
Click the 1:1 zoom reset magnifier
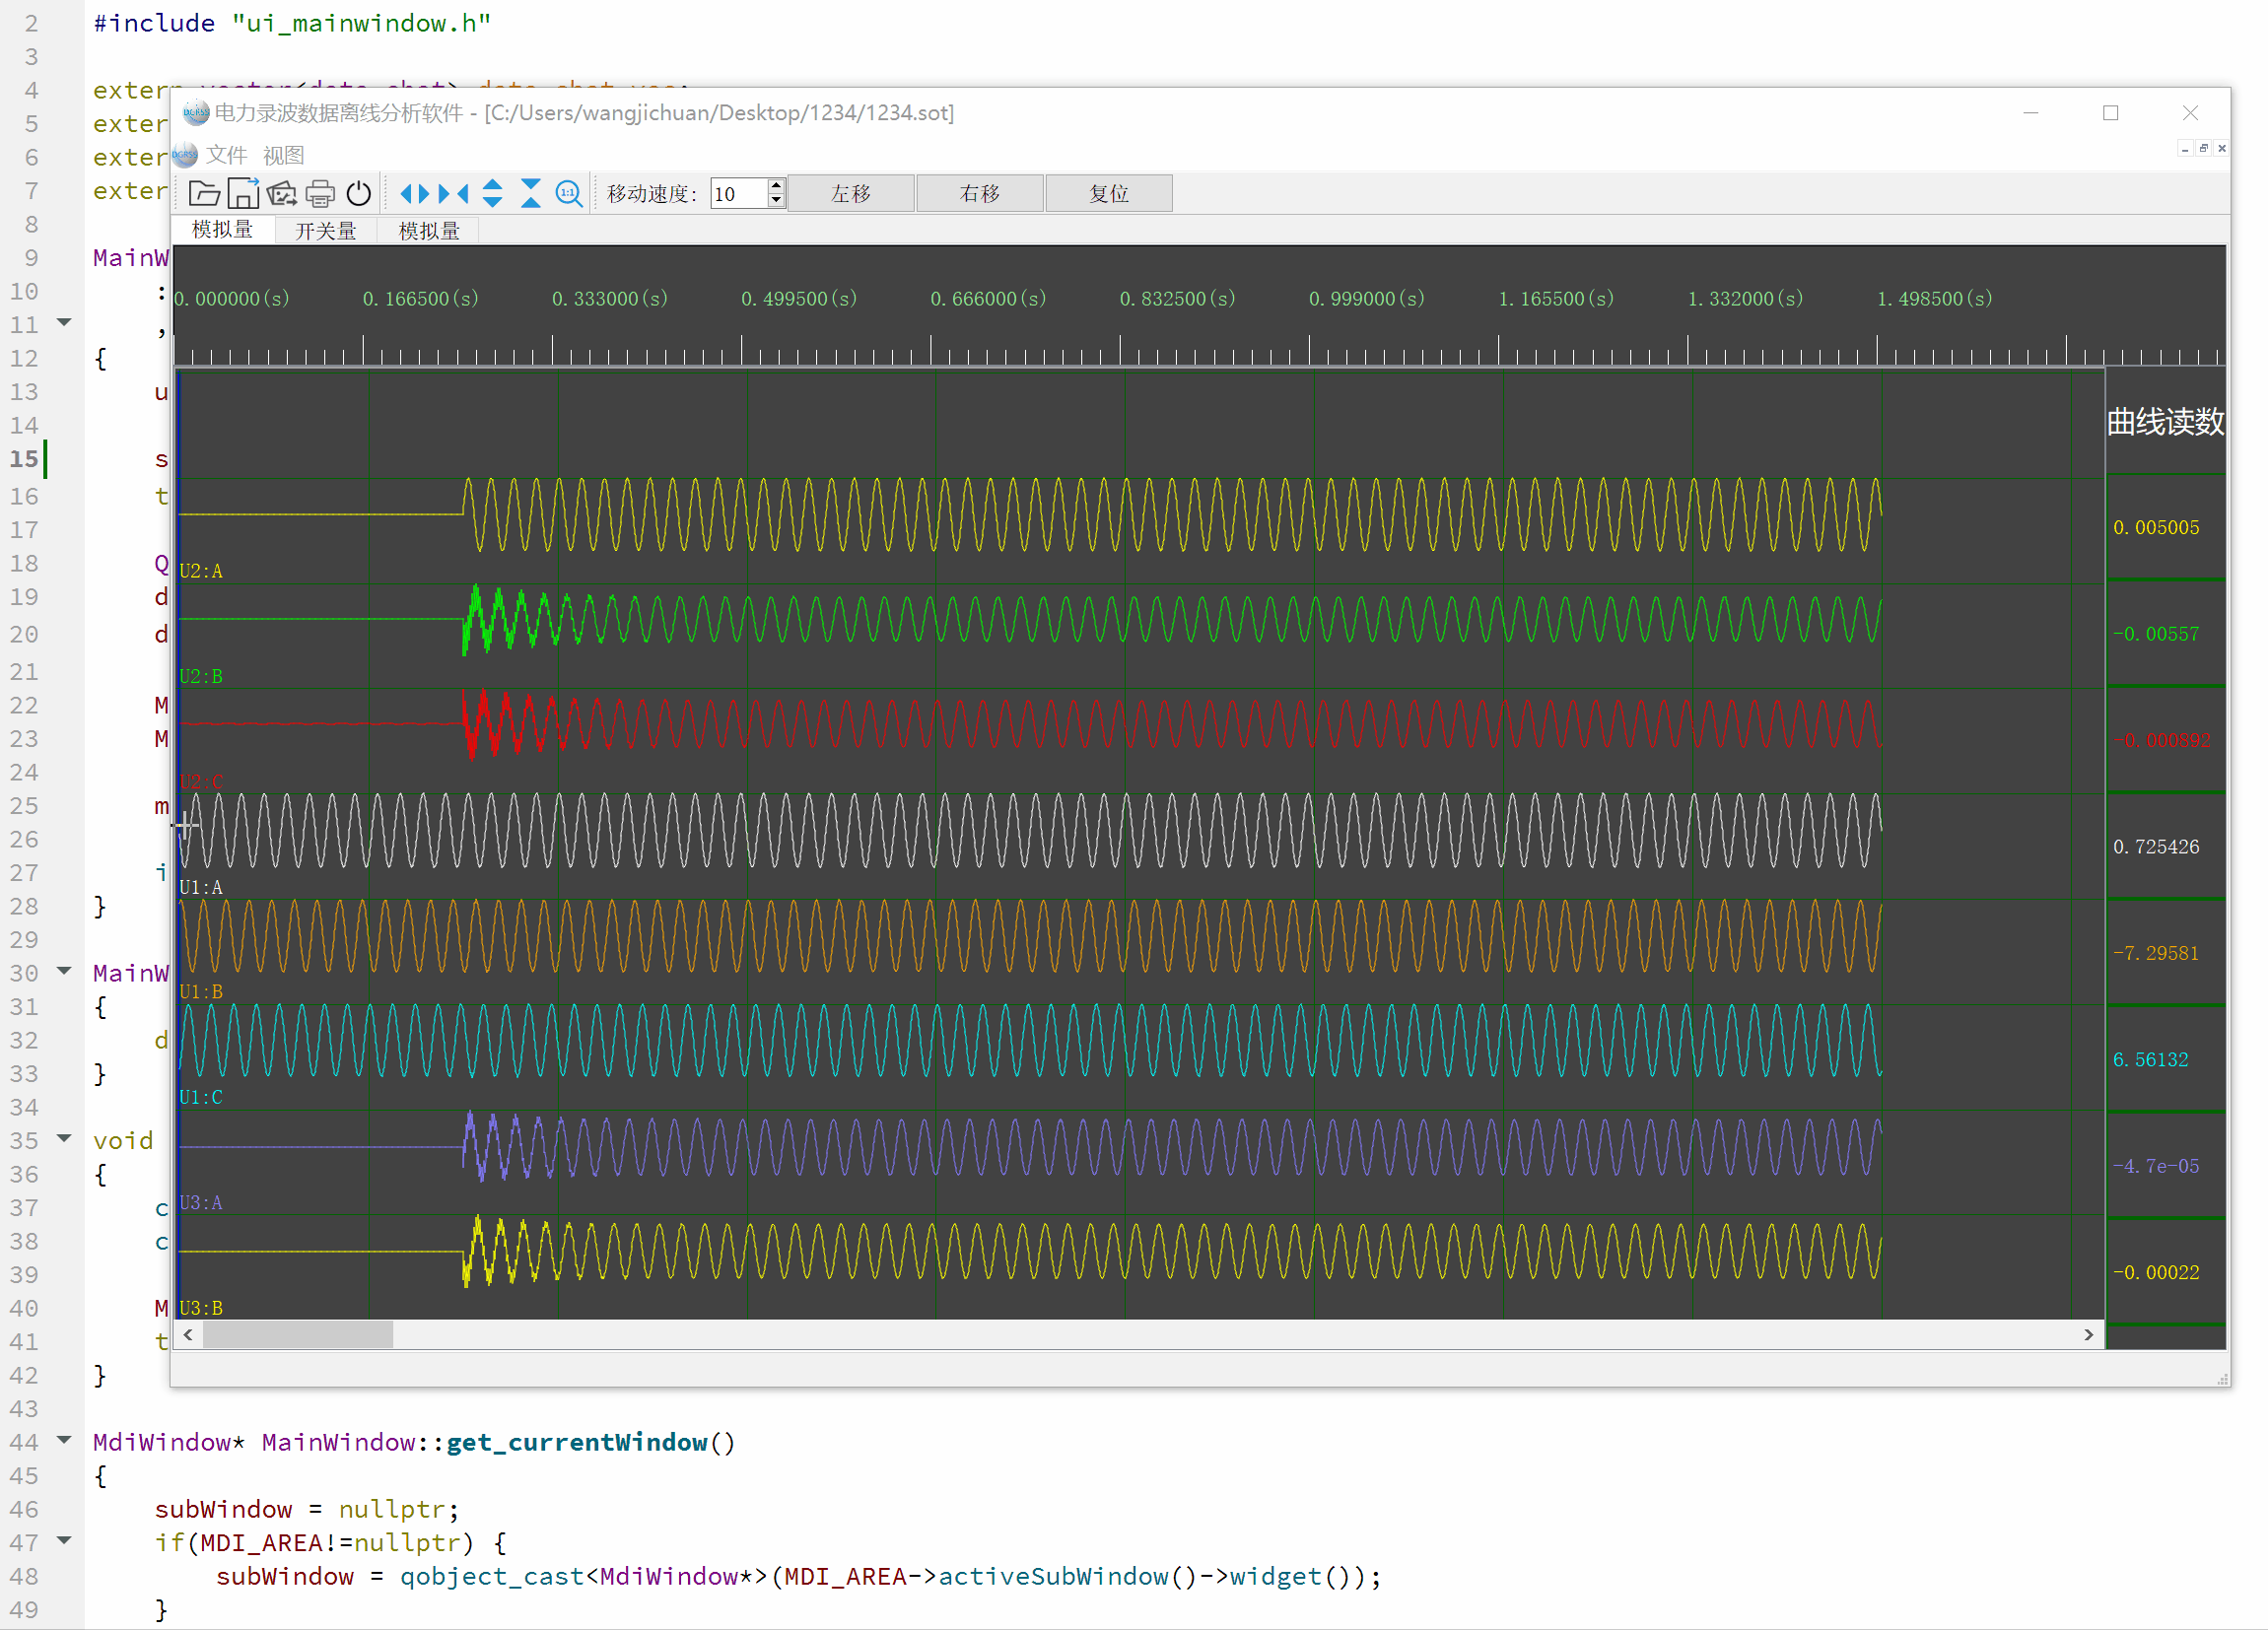569,193
